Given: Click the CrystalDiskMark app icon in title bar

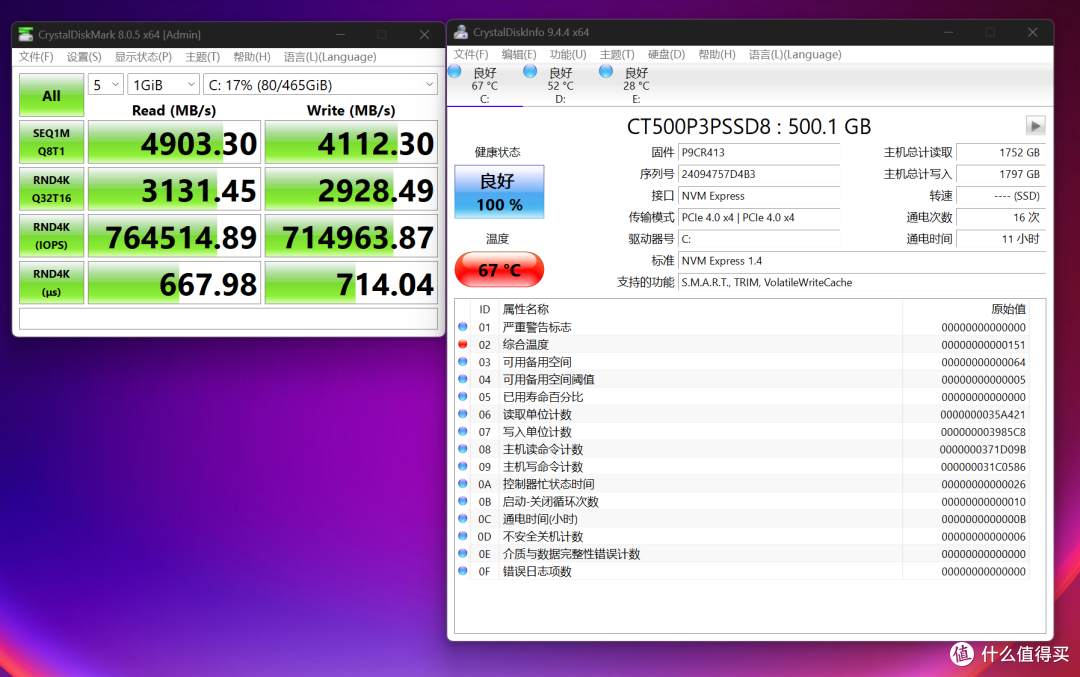Looking at the screenshot, I should pos(25,34).
